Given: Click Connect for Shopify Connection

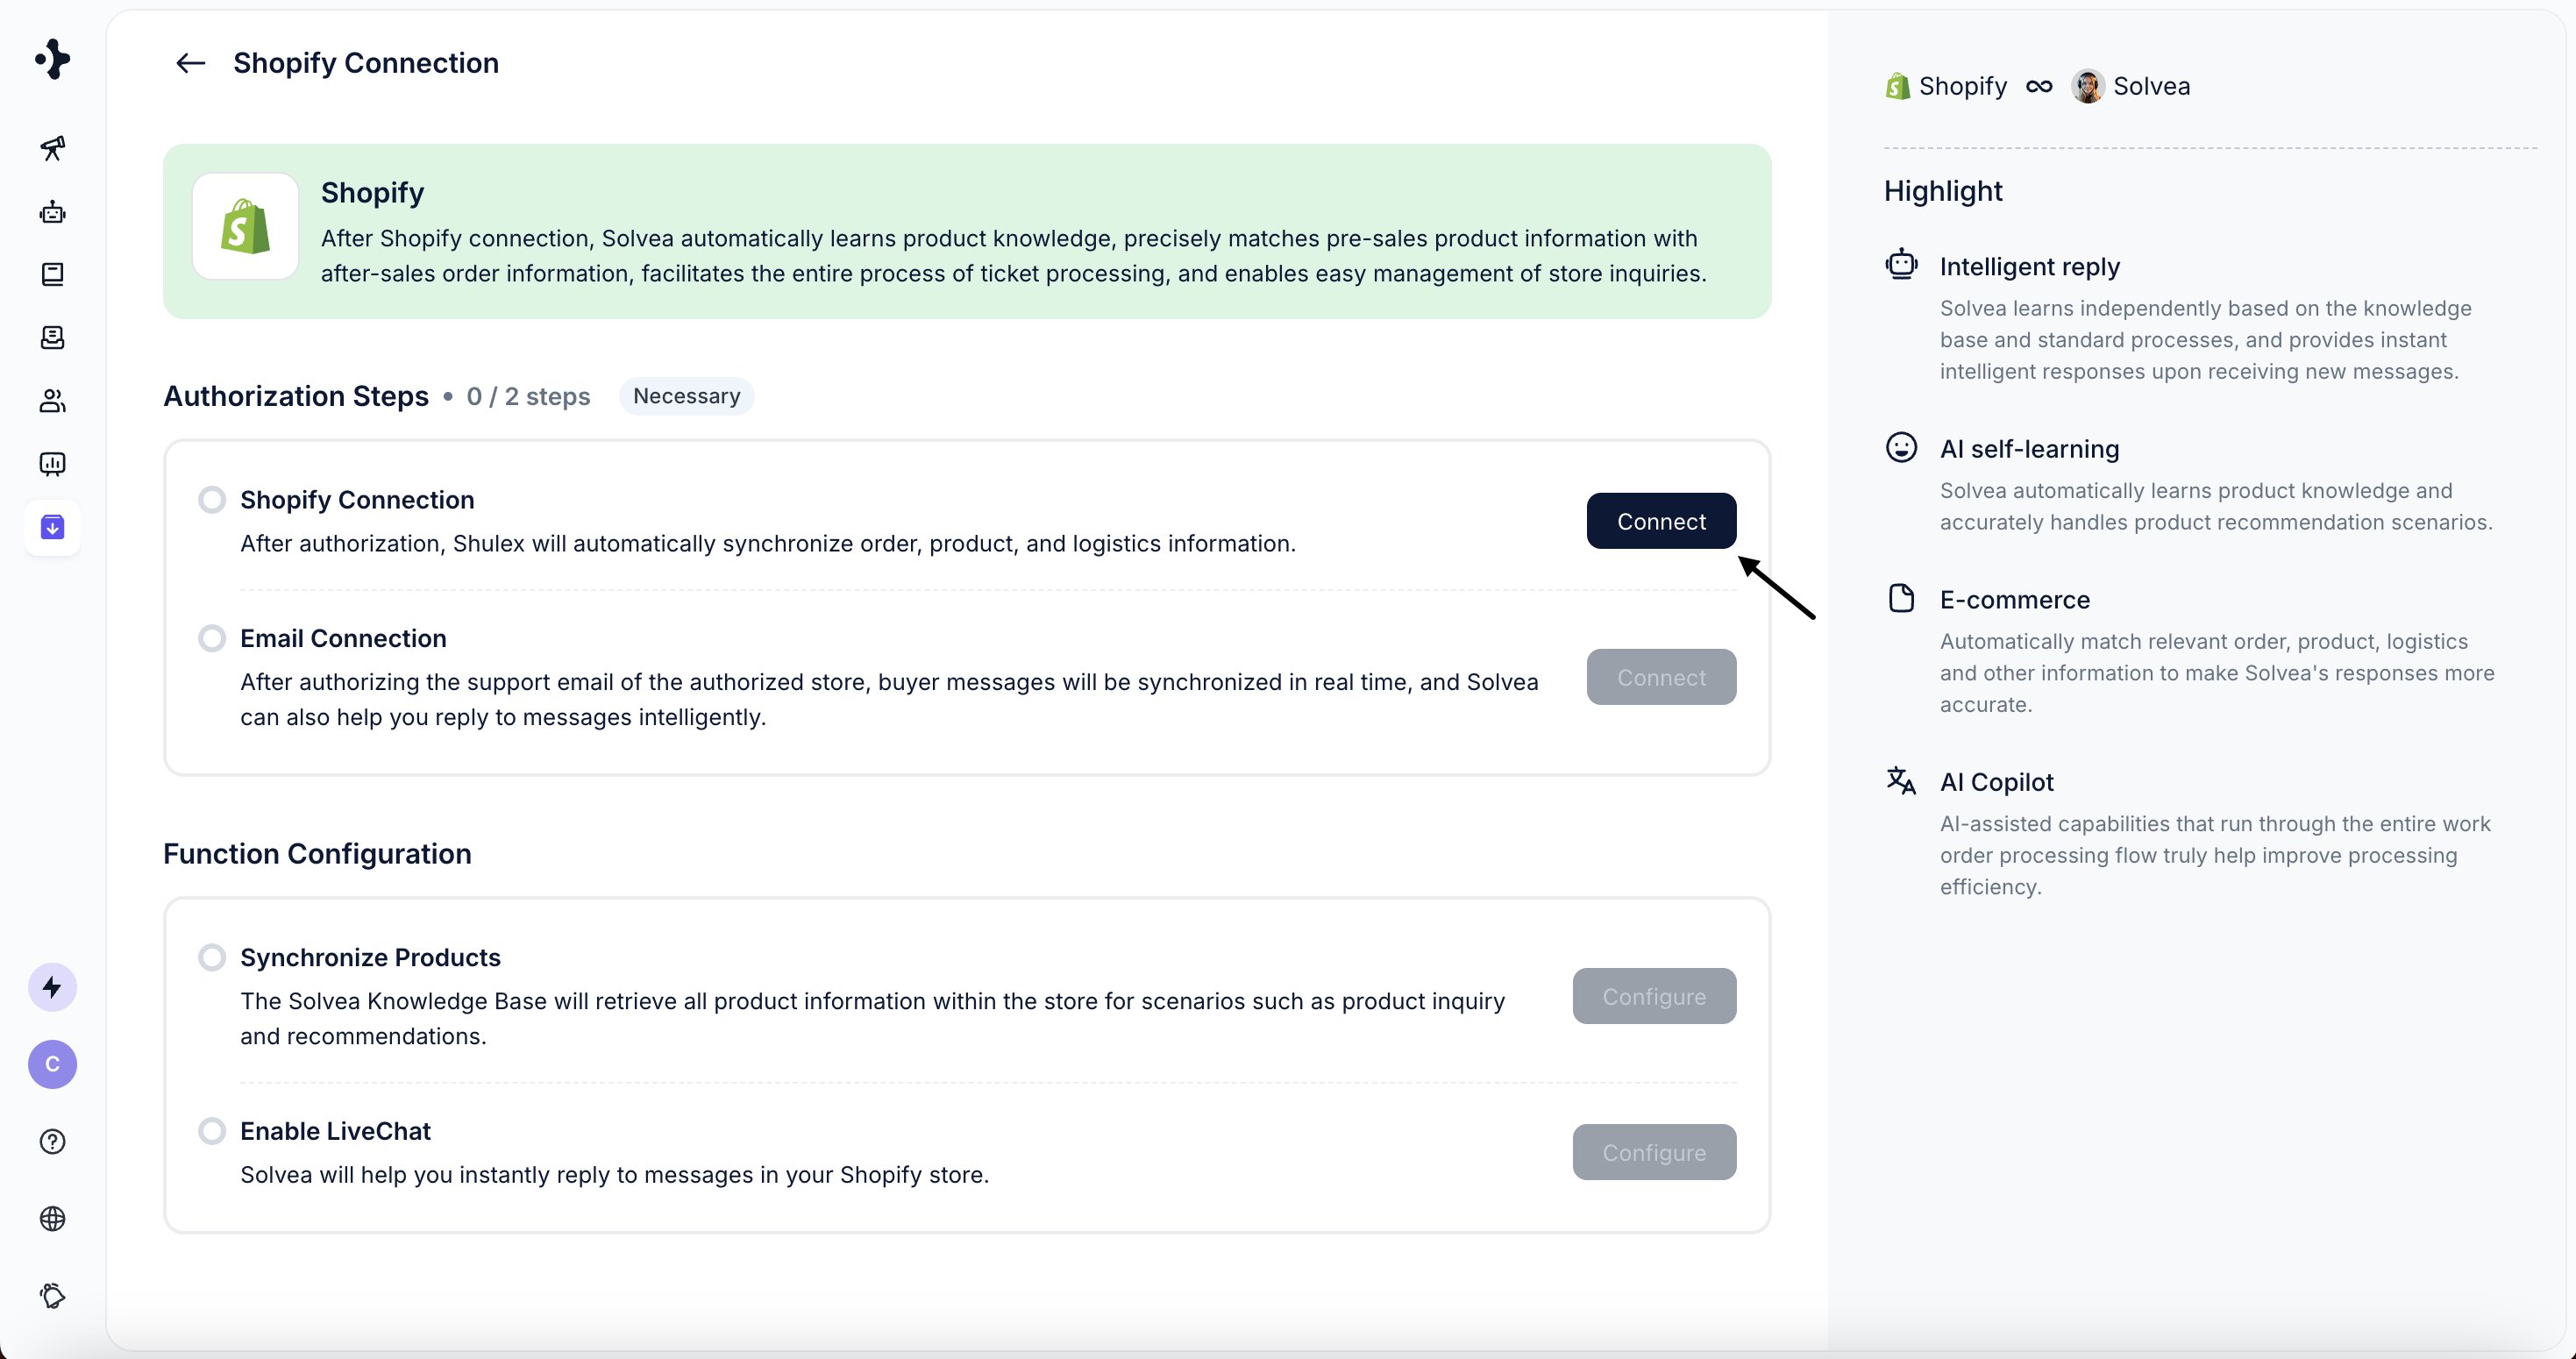Looking at the screenshot, I should [1661, 521].
